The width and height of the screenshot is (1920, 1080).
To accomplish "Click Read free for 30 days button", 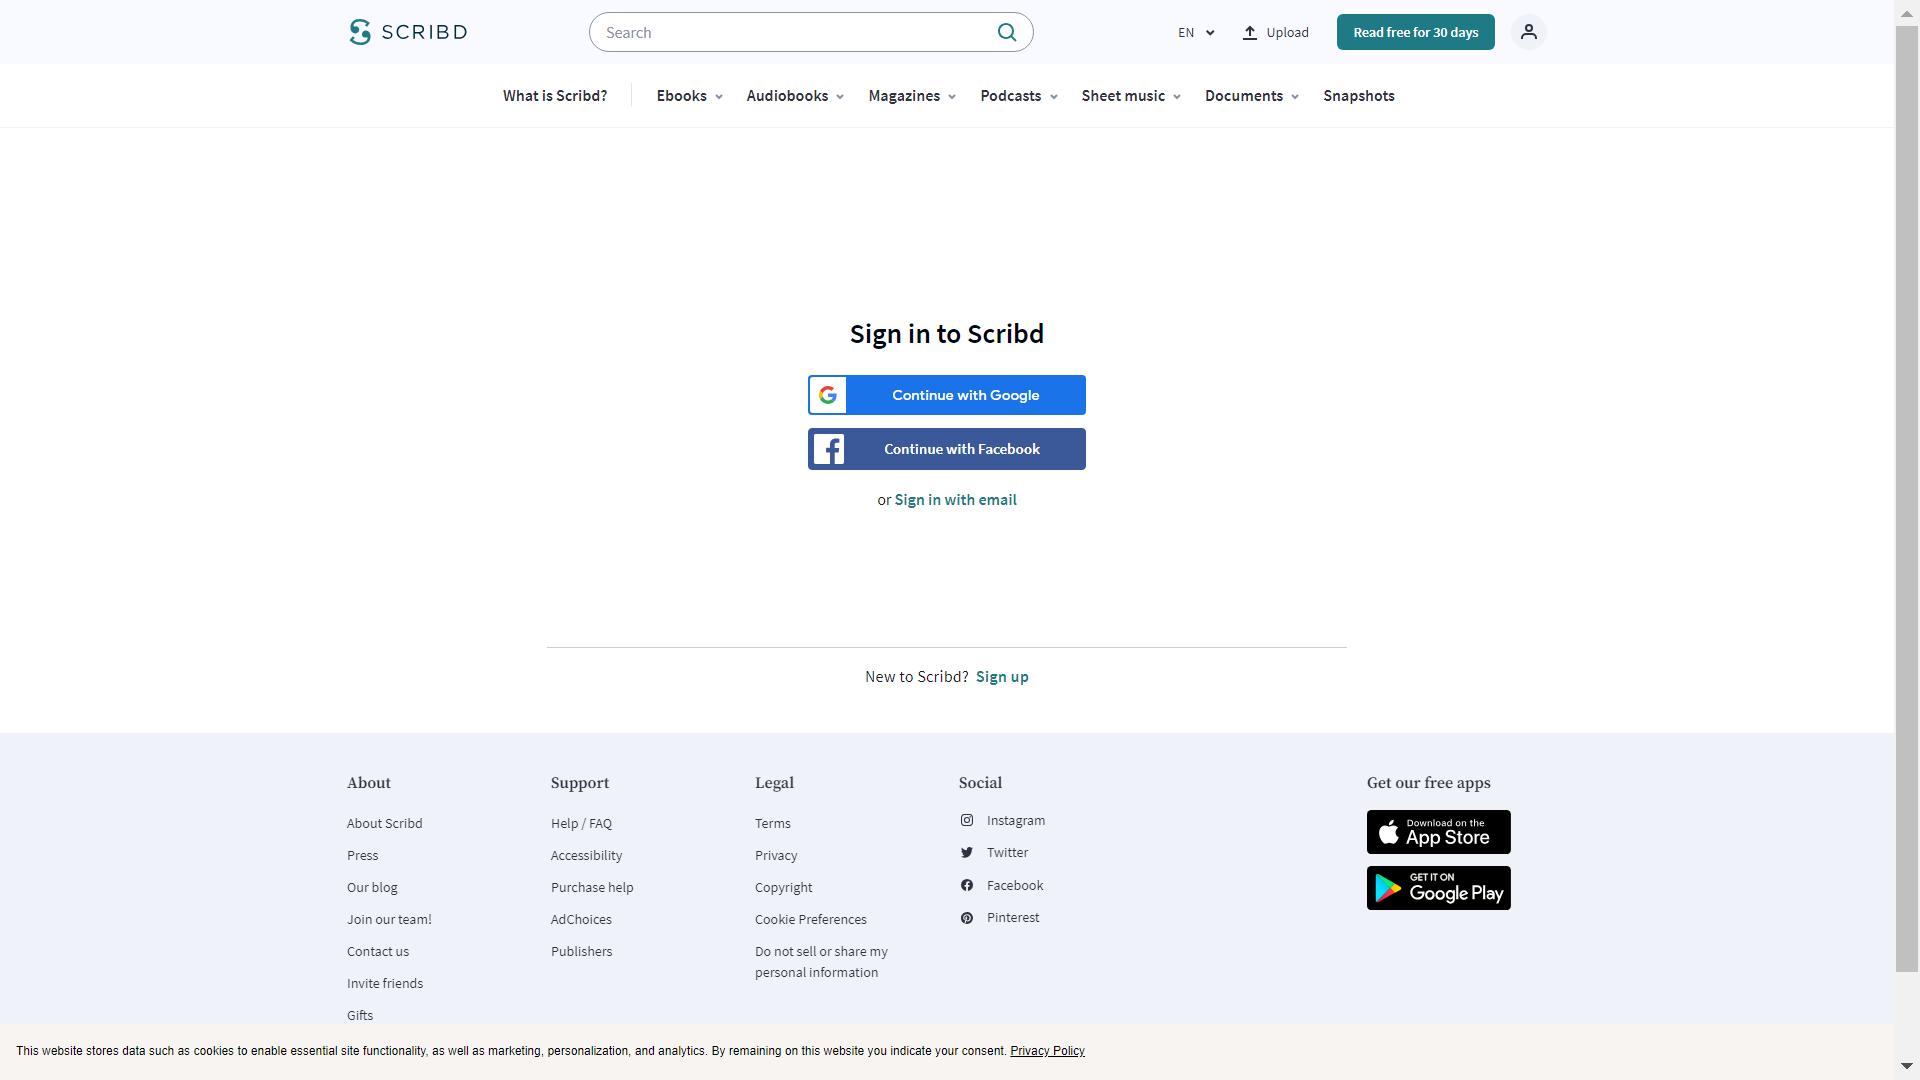I will click(x=1415, y=32).
